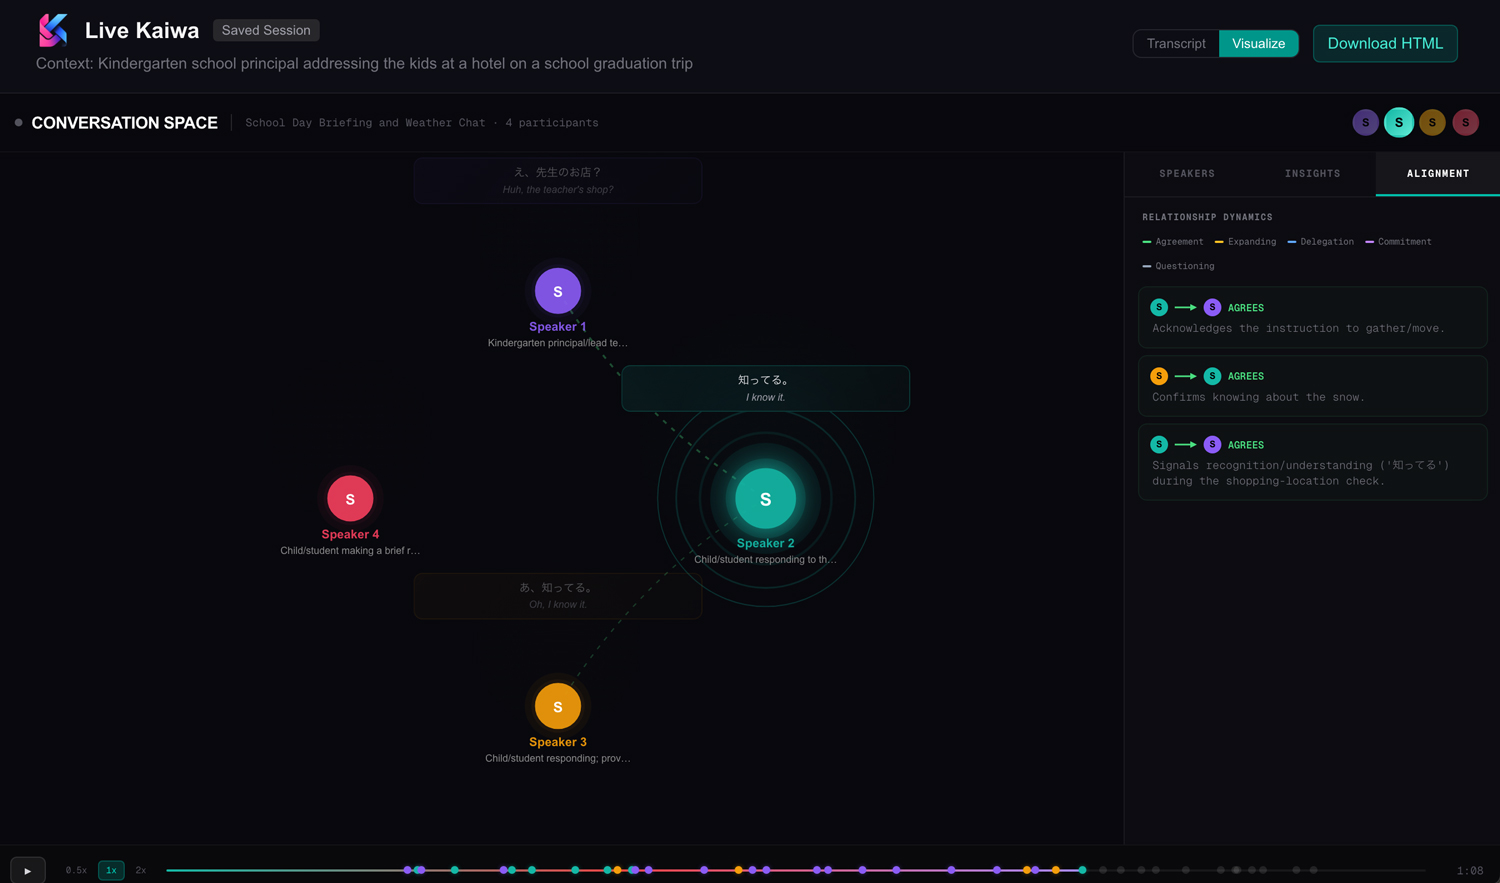The height and width of the screenshot is (883, 1500).
Task: Switch to the SPEAKERS tab
Action: pyautogui.click(x=1187, y=173)
